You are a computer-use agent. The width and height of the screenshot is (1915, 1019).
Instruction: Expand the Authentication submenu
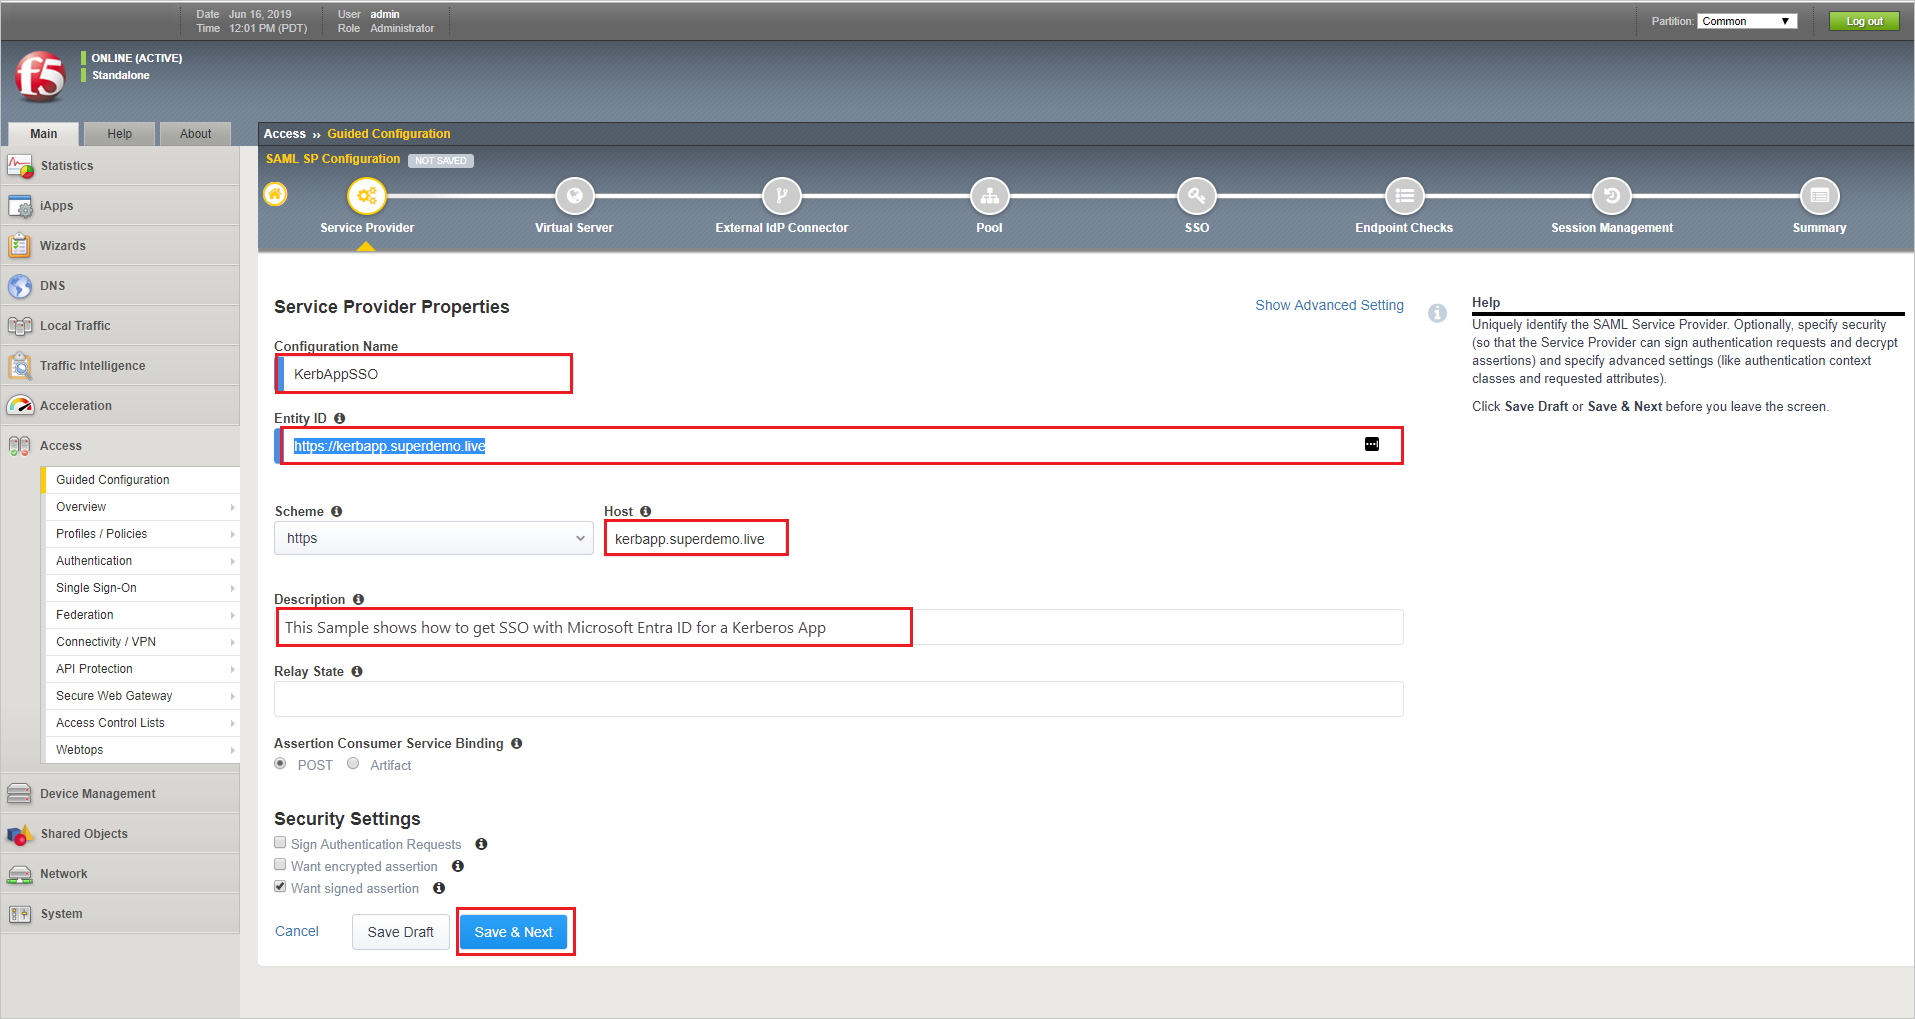232,561
